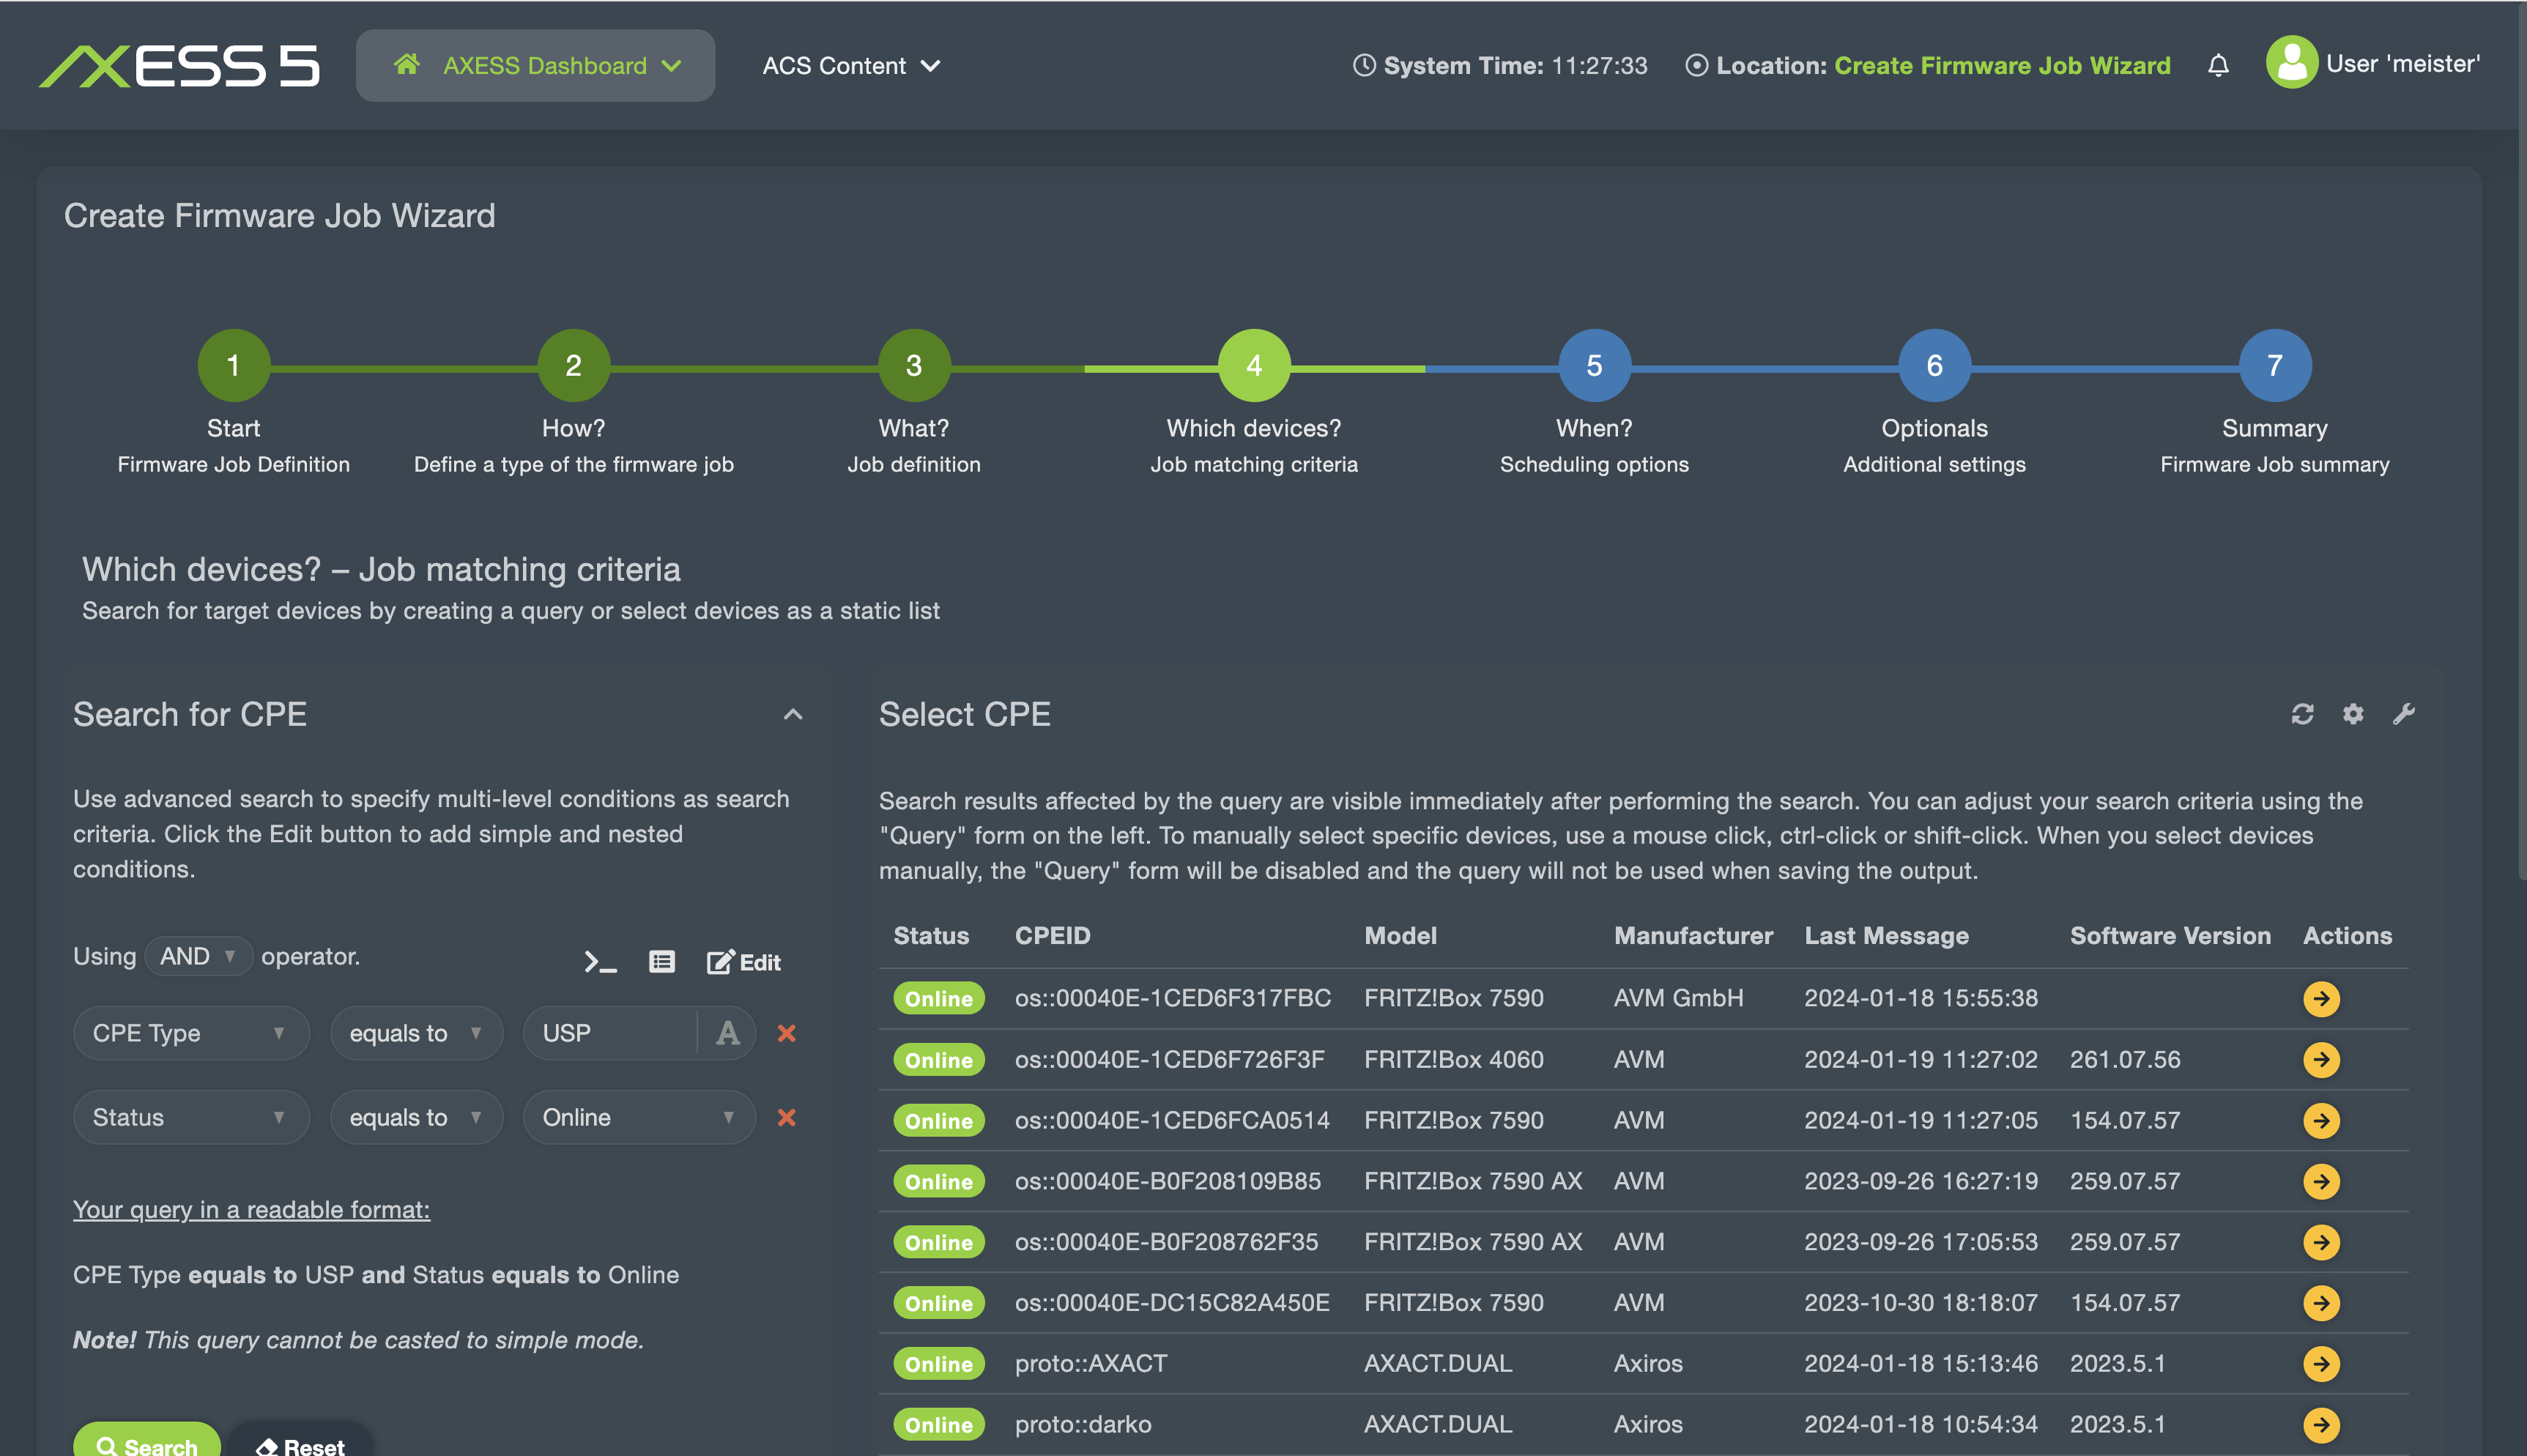Sort by the Software Version column header
This screenshot has width=2527, height=1456.
click(2170, 935)
